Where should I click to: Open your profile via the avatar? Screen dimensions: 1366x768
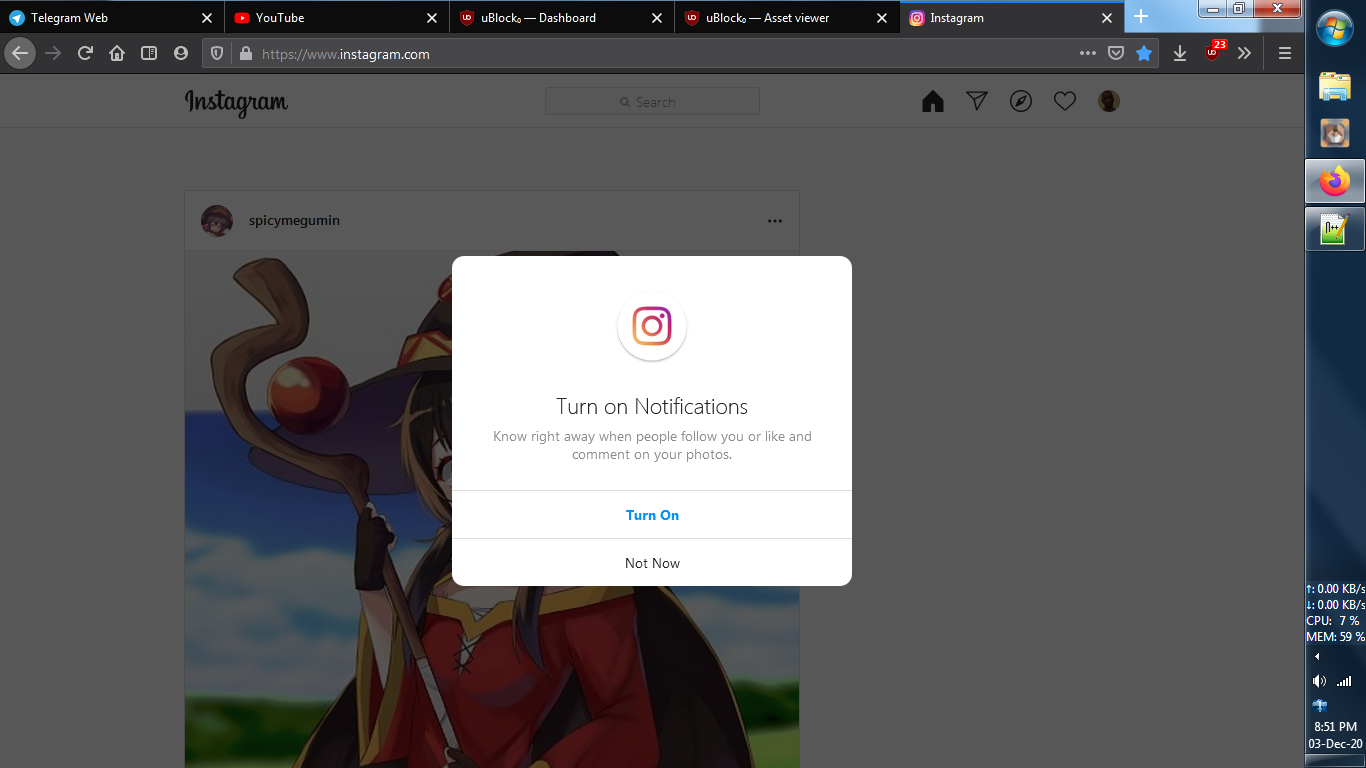click(1108, 100)
